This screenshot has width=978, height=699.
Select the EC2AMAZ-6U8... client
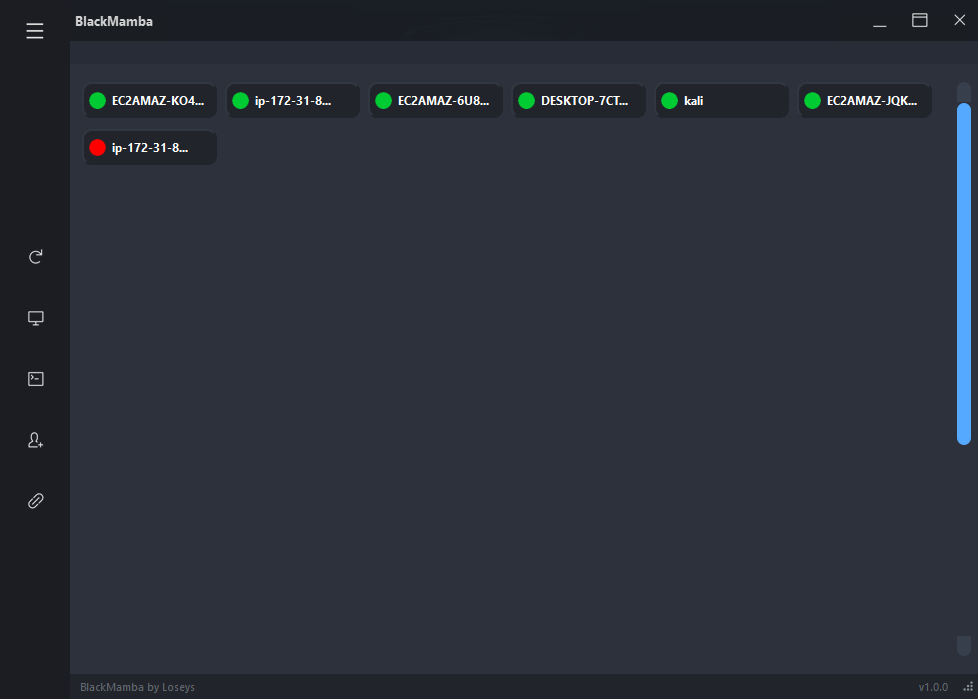(436, 100)
